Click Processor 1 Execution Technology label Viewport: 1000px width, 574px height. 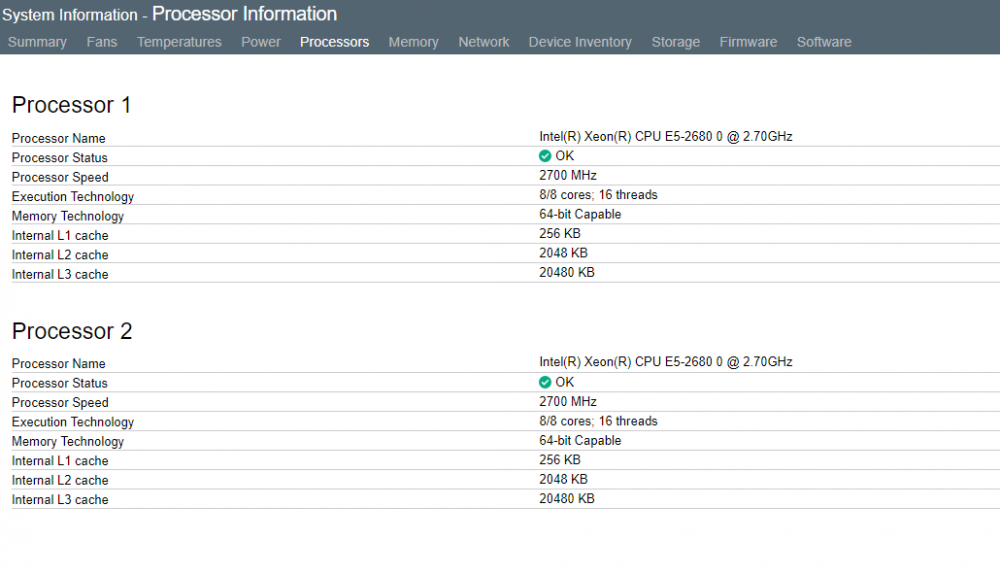pos(73,196)
